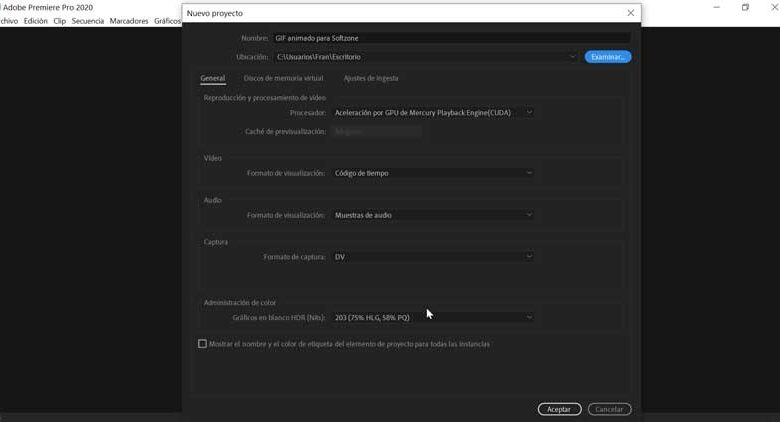Open Gráficos en blanco HDR dropdown

[x=433, y=317]
